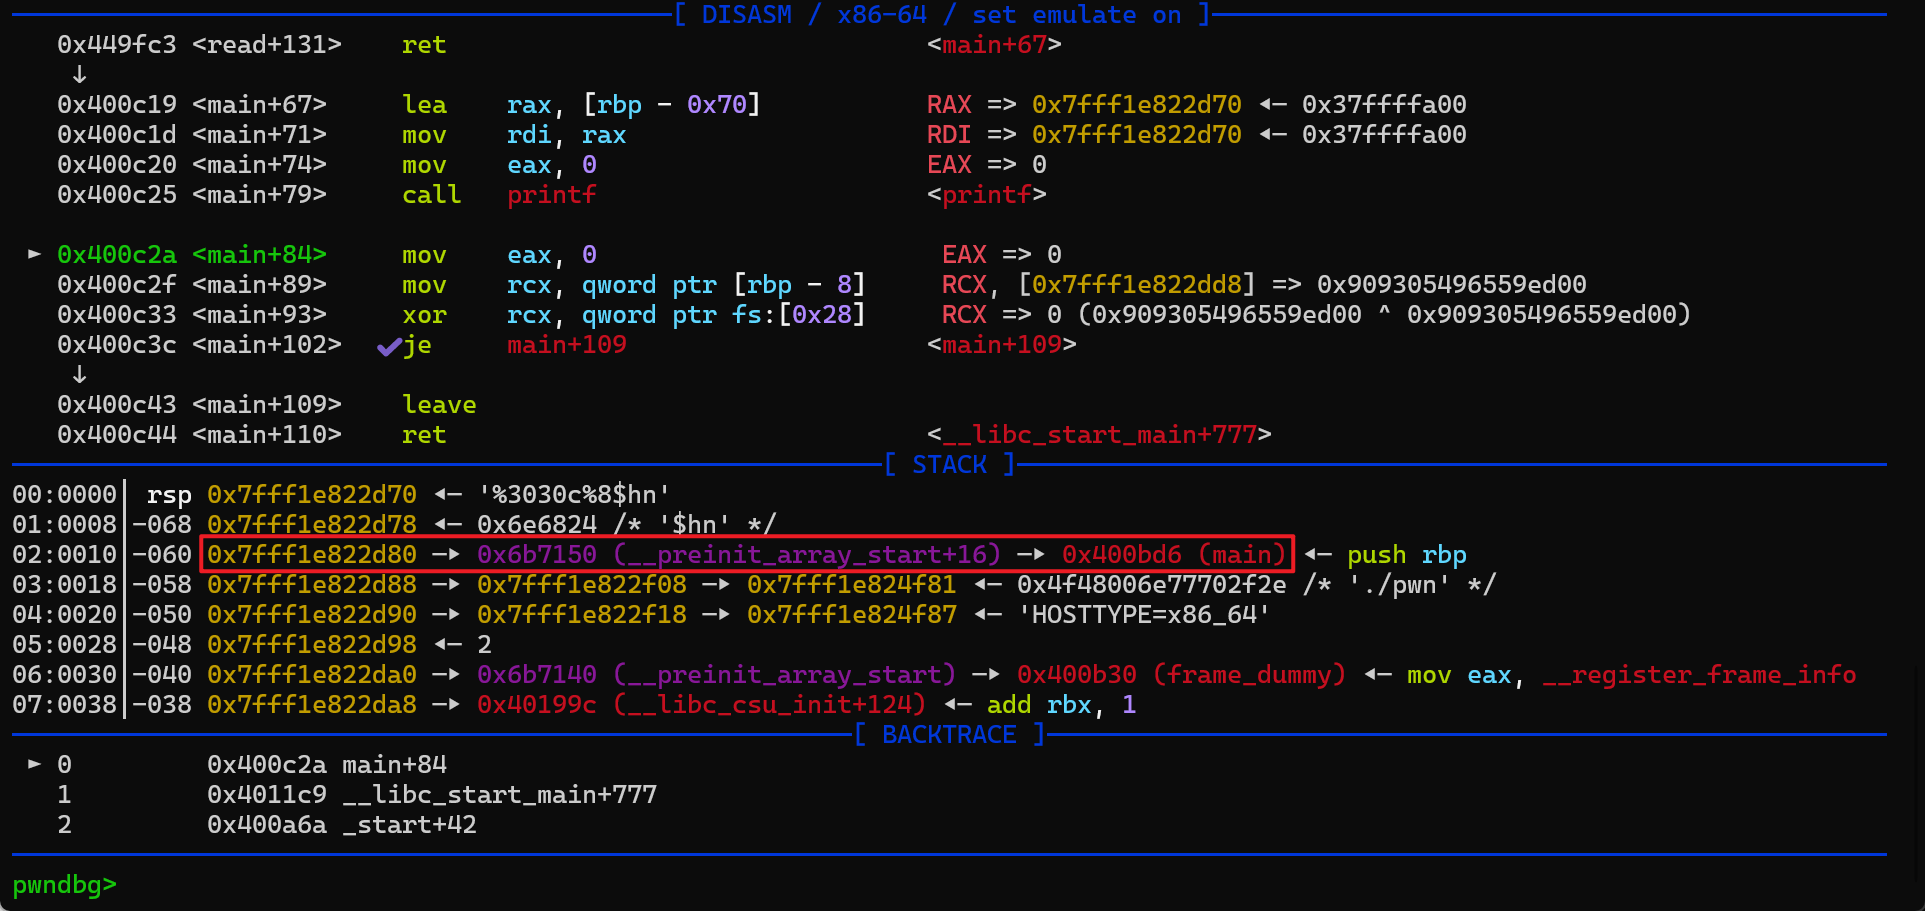Click the down arrow below the je instruction
This screenshot has width=1925, height=911.
[x=79, y=375]
